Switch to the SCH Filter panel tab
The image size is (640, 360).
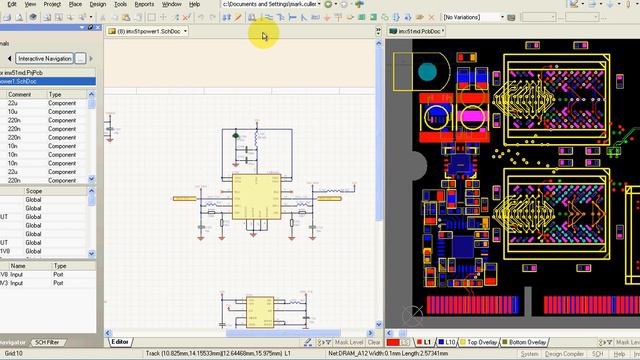coord(47,342)
